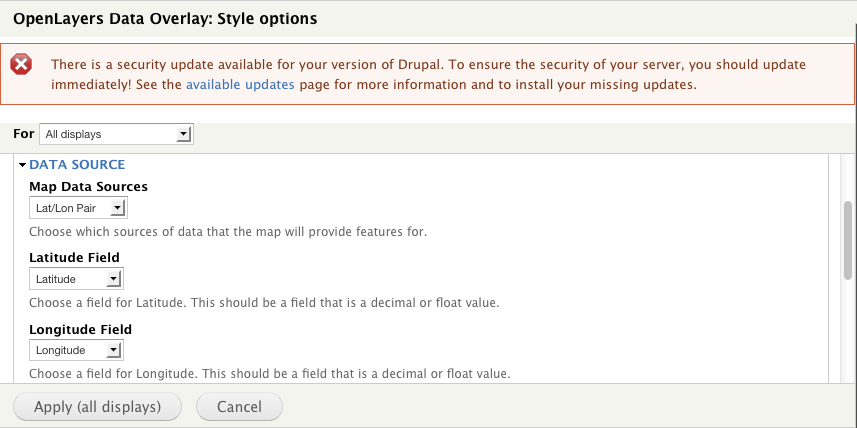The image size is (857, 428).
Task: Open the Latitude field dropdown
Action: tap(76, 279)
